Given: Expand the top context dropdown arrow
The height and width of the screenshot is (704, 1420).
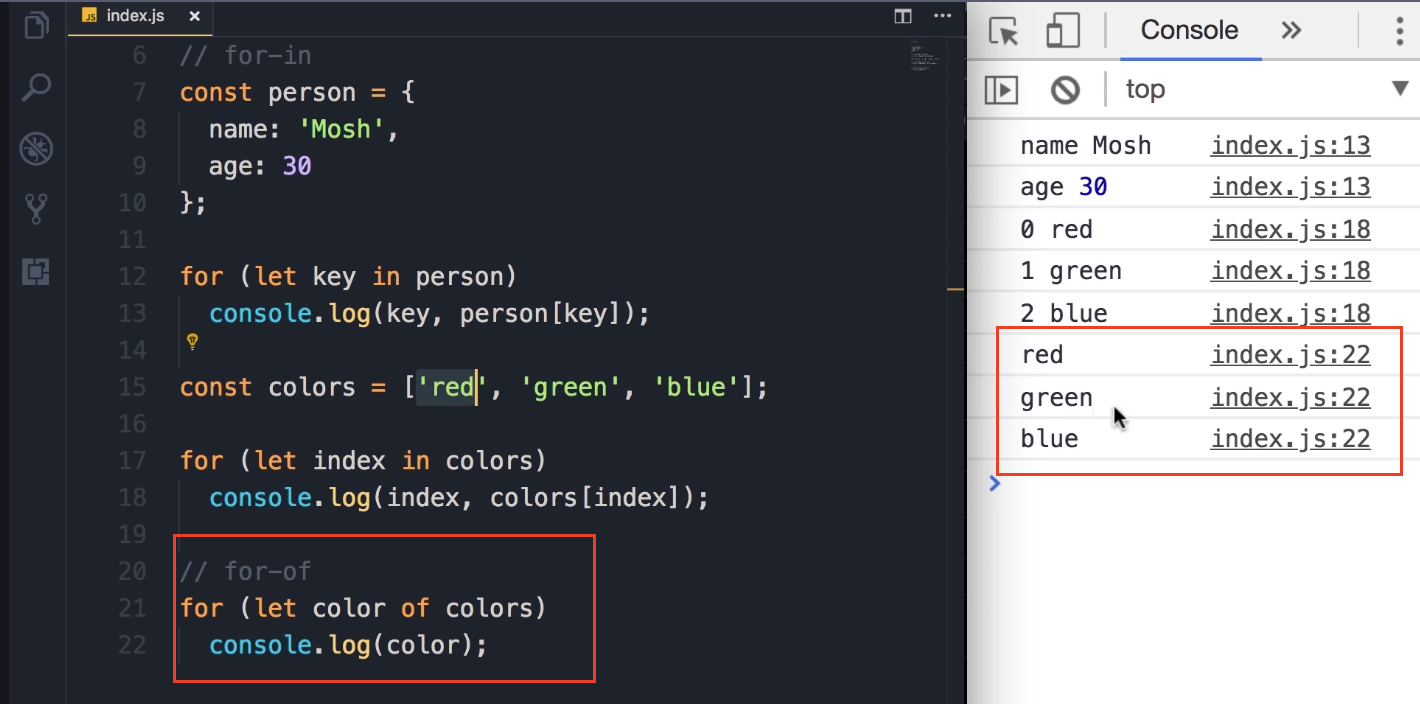Looking at the screenshot, I should pos(1400,89).
